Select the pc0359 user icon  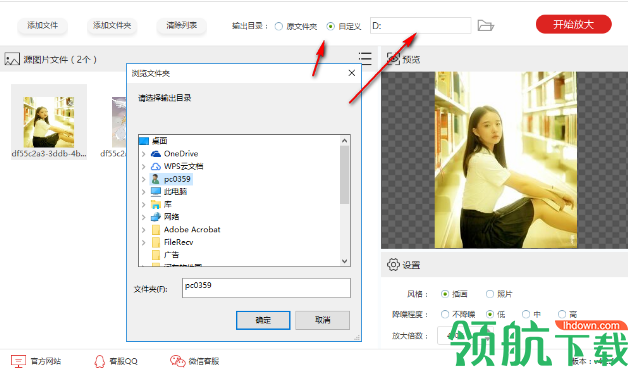pos(156,179)
